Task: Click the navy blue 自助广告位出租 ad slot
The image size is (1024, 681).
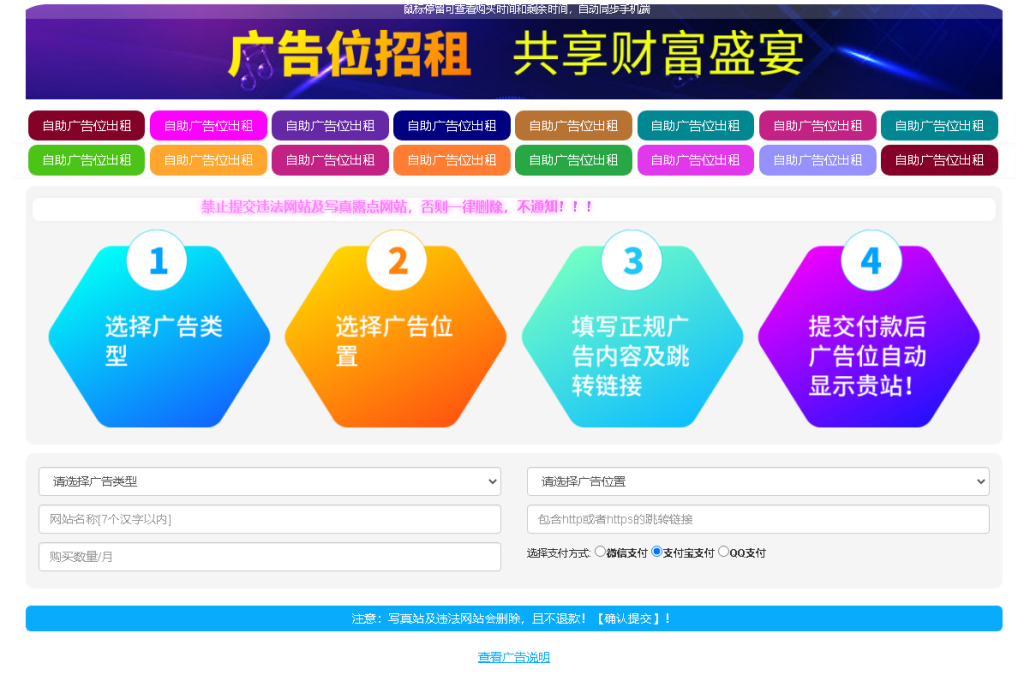Action: tap(452, 125)
